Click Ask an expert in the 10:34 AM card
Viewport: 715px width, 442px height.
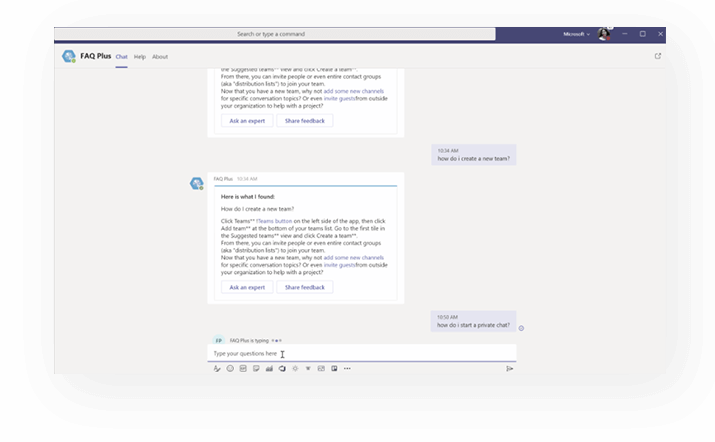click(x=247, y=287)
